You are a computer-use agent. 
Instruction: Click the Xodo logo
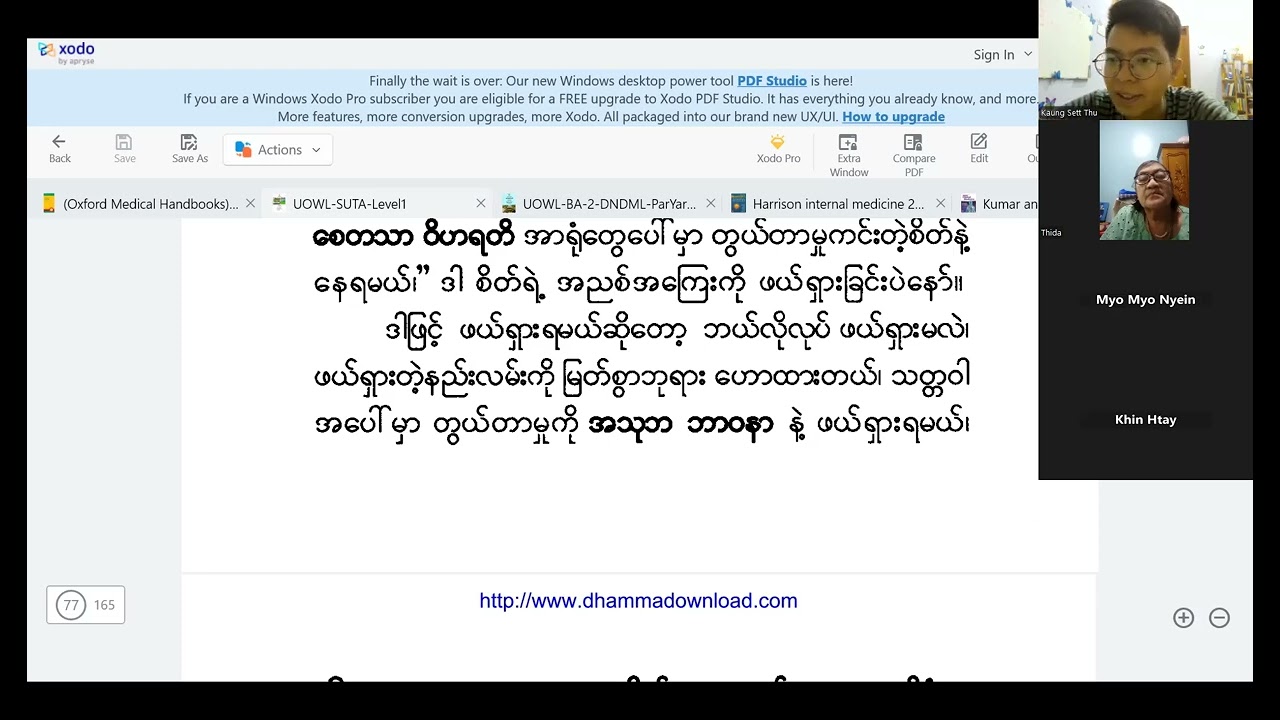point(66,53)
